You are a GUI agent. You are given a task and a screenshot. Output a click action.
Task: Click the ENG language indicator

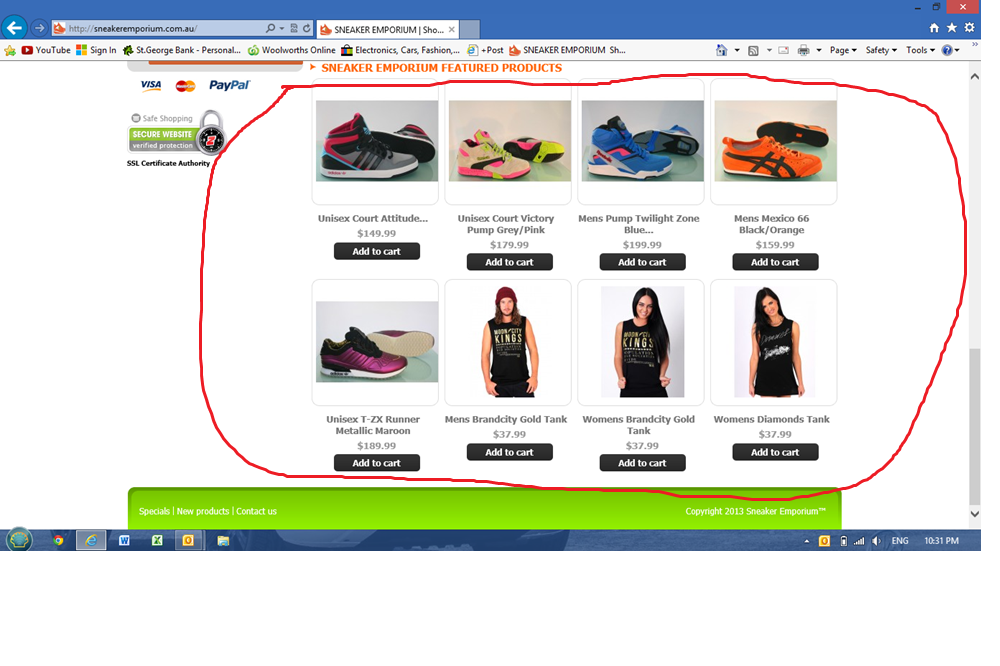click(x=900, y=541)
